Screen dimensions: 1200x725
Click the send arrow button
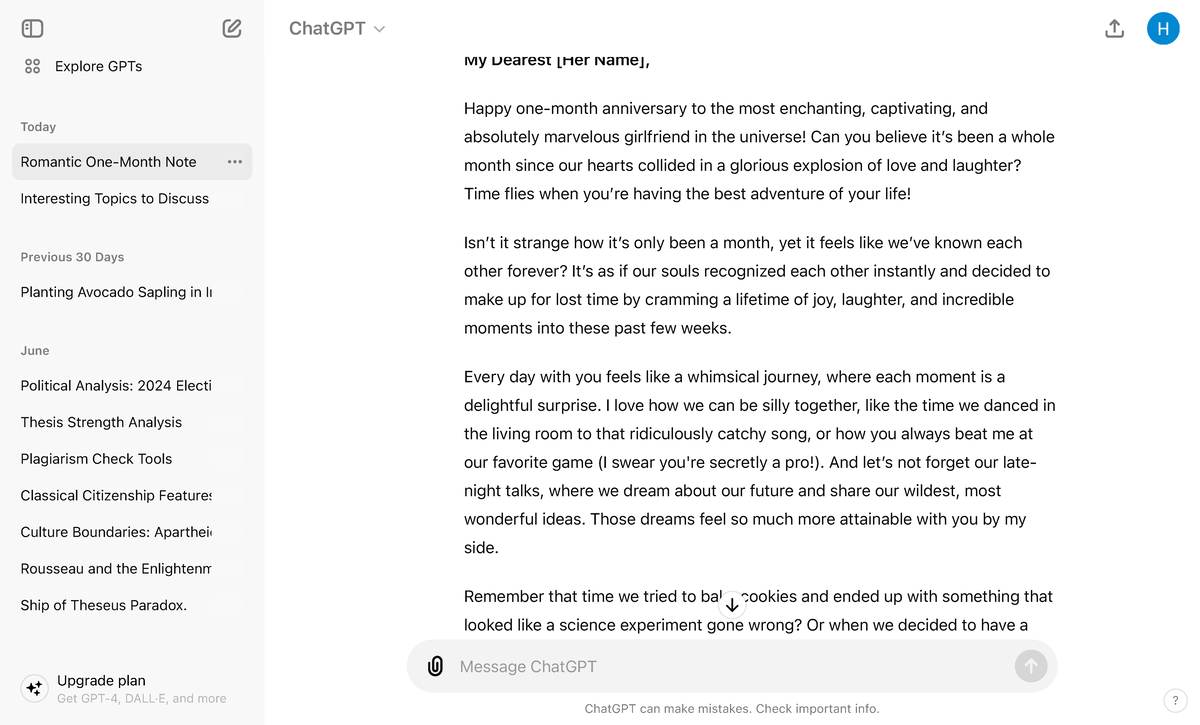pyautogui.click(x=1030, y=666)
